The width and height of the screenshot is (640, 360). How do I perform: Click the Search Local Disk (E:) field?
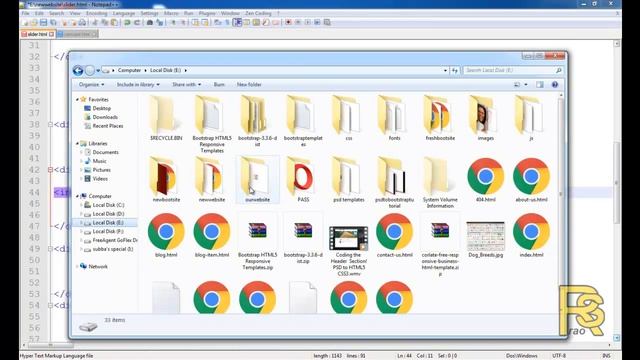coord(513,70)
